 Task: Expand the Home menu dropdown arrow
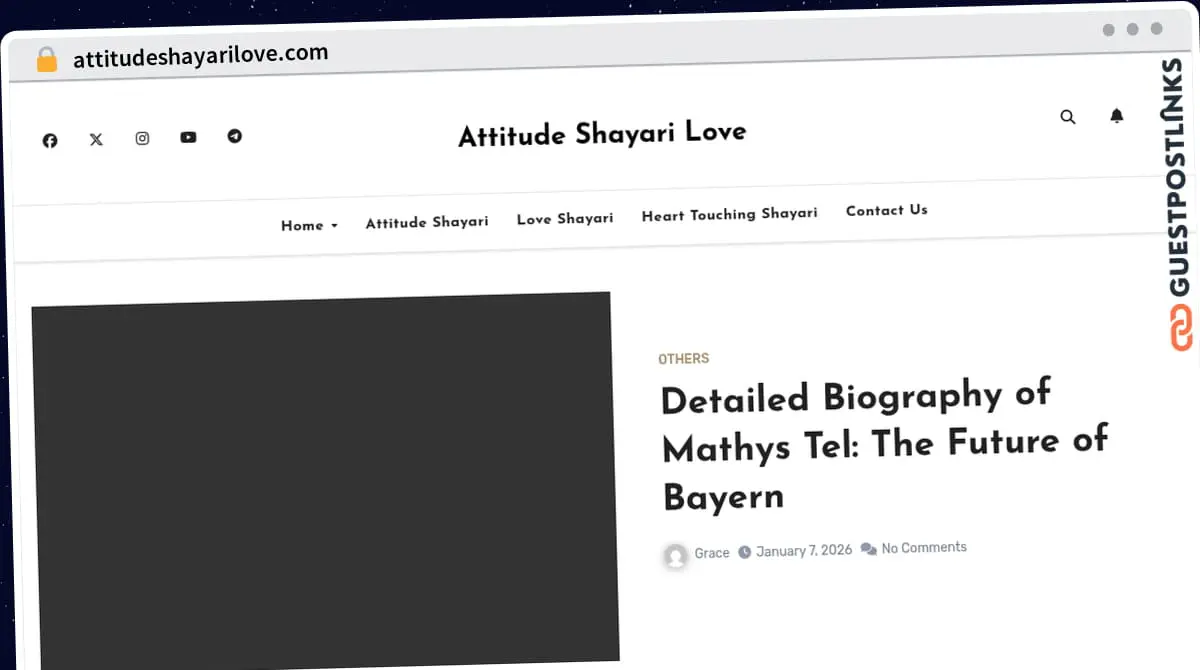click(x=334, y=226)
